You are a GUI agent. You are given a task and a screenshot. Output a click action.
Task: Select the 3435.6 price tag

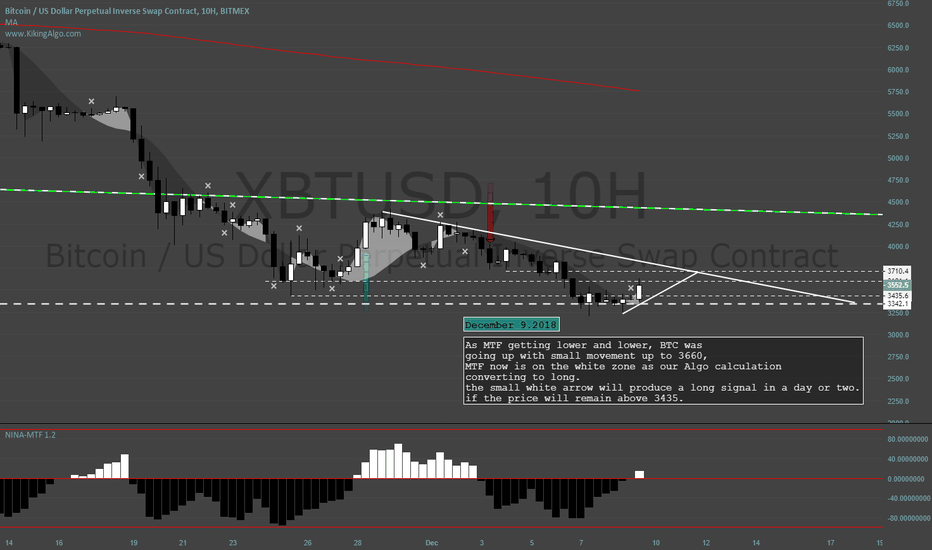click(898, 296)
